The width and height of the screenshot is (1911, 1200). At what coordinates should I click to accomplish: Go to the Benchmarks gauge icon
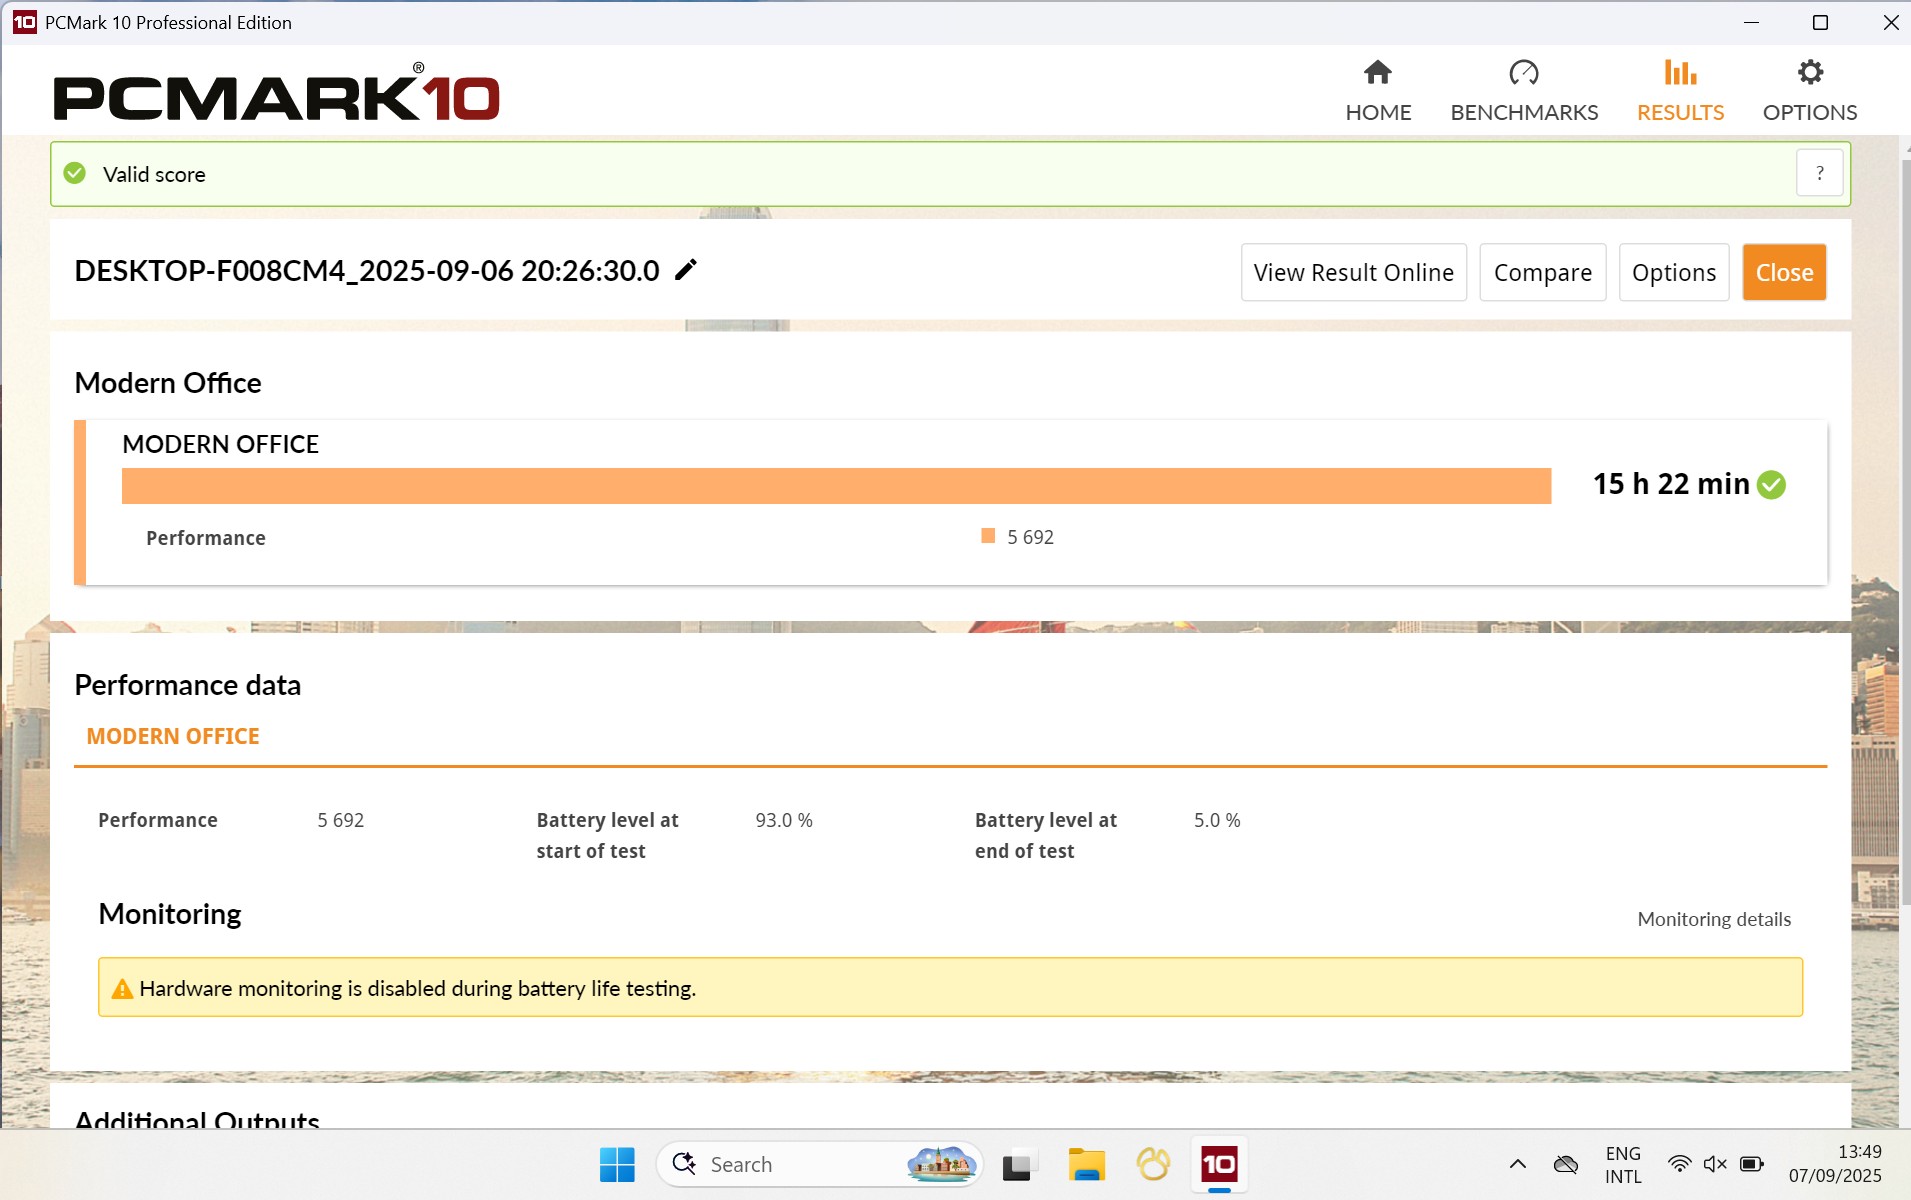[1523, 73]
